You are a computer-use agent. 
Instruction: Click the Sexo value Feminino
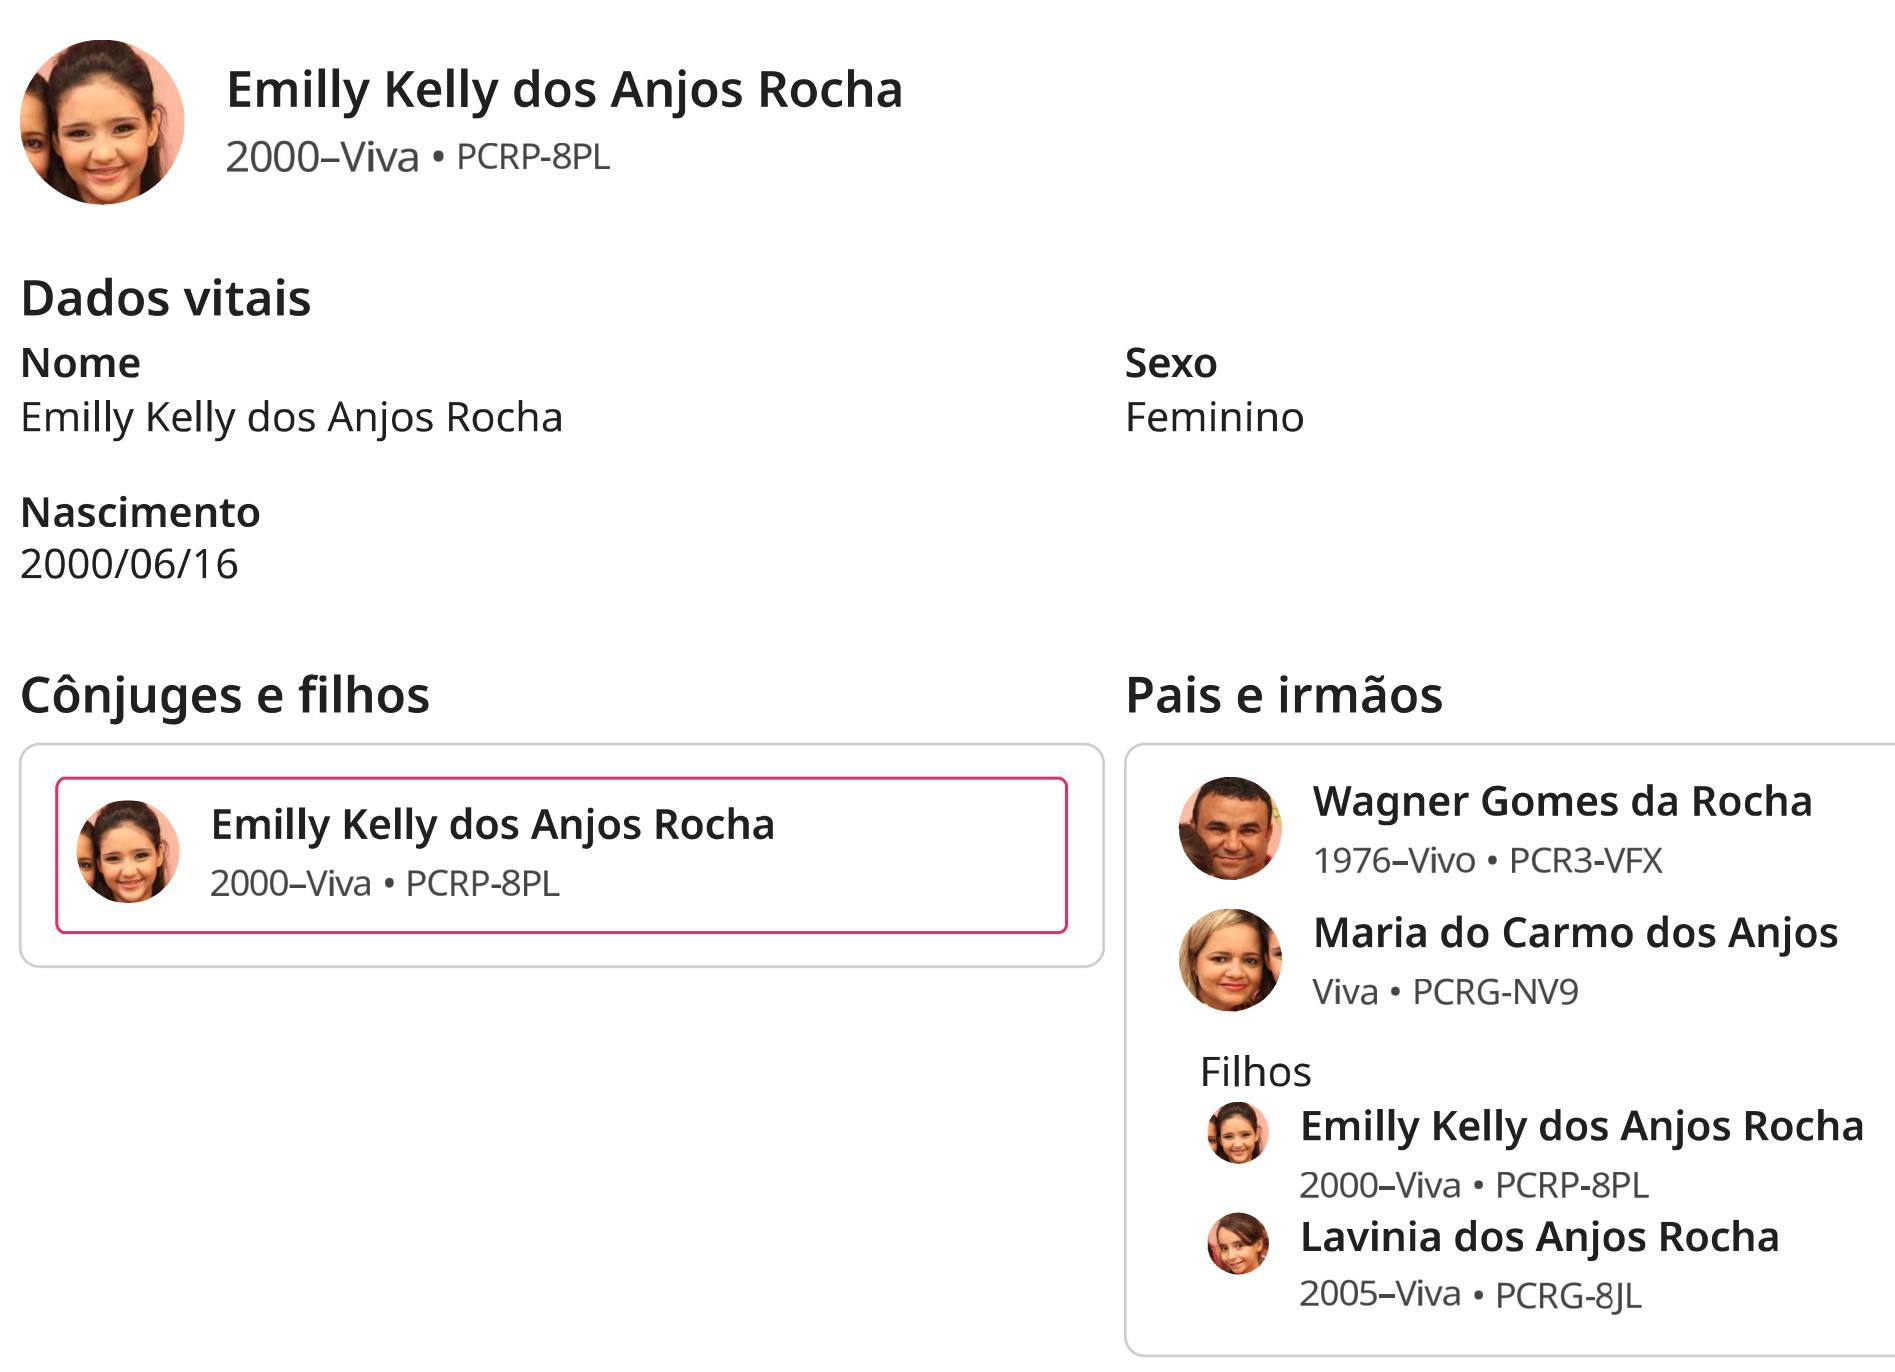[x=1215, y=417]
